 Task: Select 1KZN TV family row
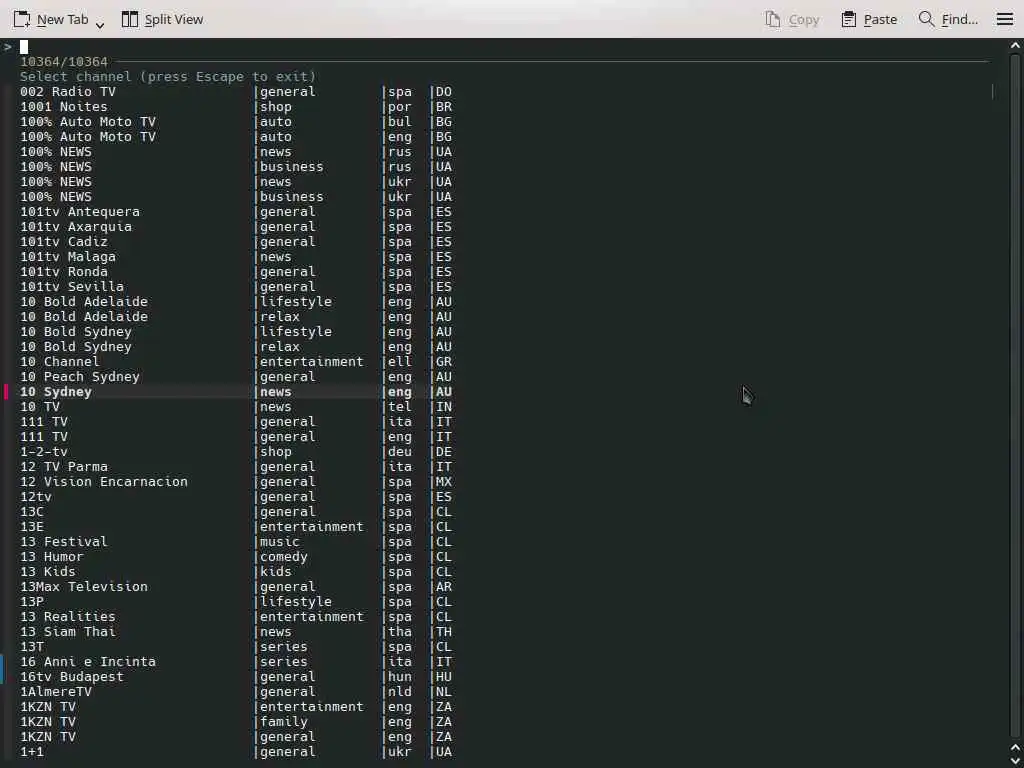pos(236,722)
